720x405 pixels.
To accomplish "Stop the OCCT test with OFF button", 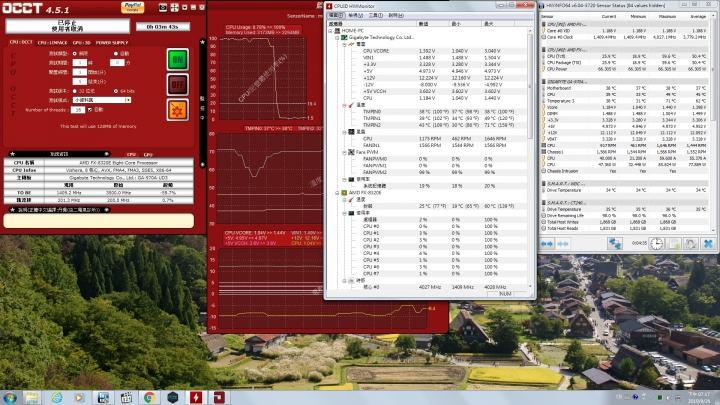I will pyautogui.click(x=177, y=84).
